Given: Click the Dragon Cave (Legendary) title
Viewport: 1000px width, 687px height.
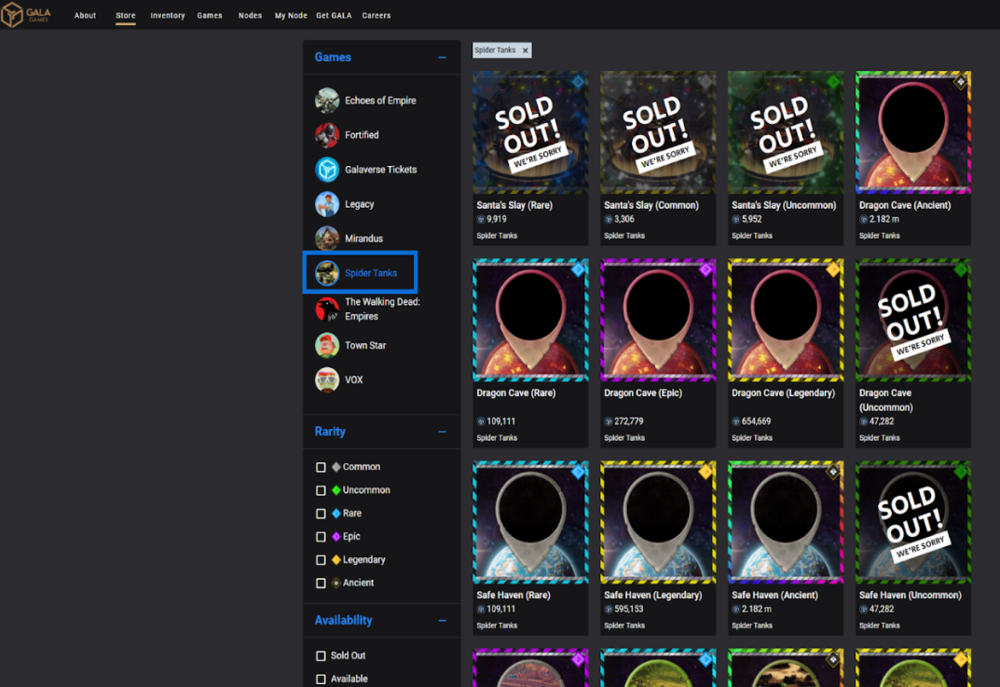Looking at the screenshot, I should coord(783,393).
